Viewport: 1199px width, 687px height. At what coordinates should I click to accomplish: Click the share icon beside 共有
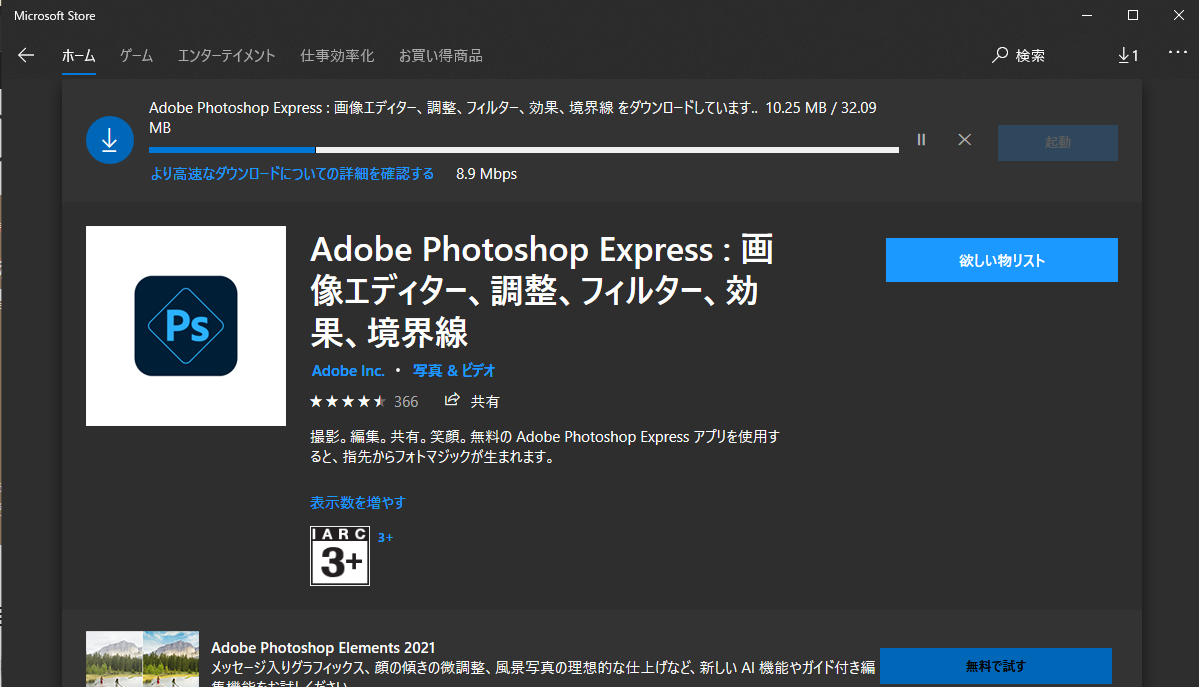click(452, 400)
